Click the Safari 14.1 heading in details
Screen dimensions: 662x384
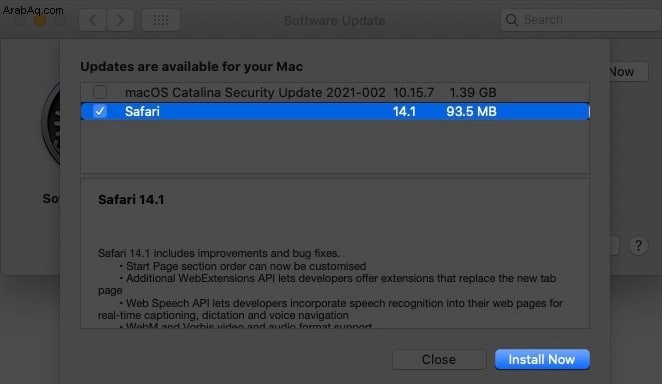(x=131, y=200)
